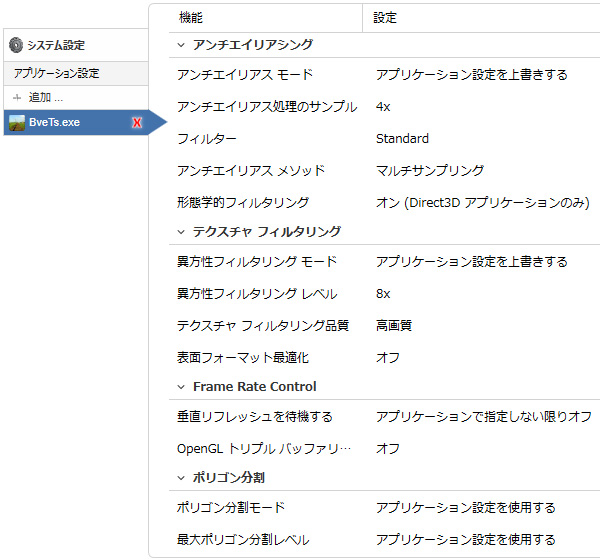Click the フィルター label

(x=207, y=139)
